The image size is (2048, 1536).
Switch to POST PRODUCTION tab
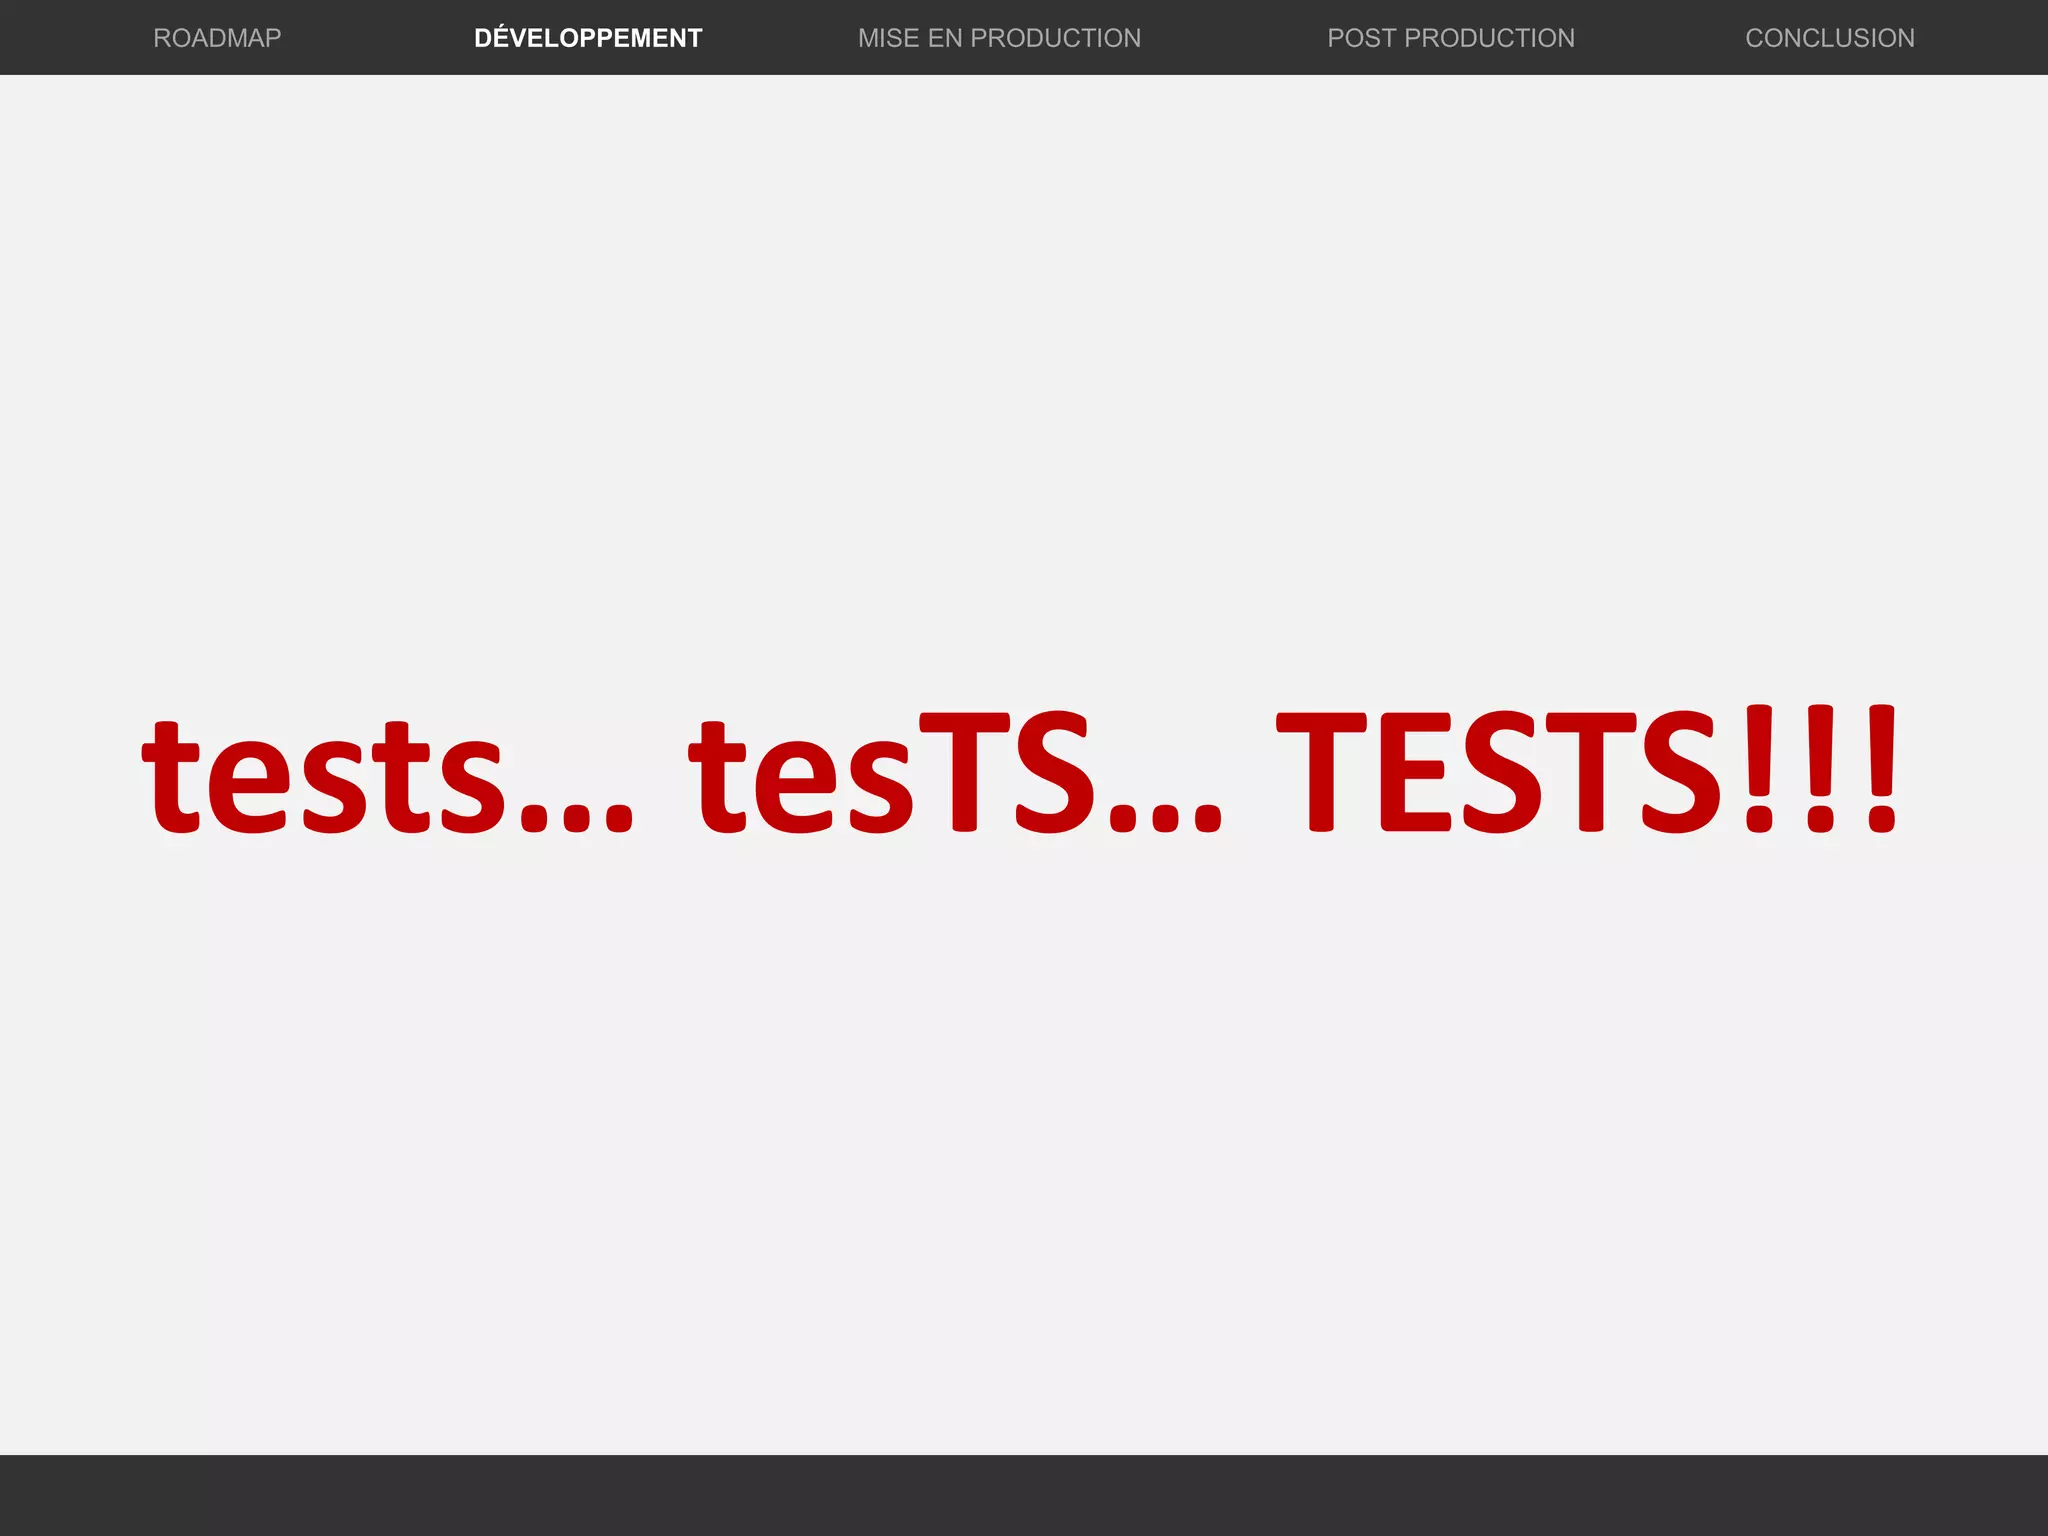click(1451, 38)
